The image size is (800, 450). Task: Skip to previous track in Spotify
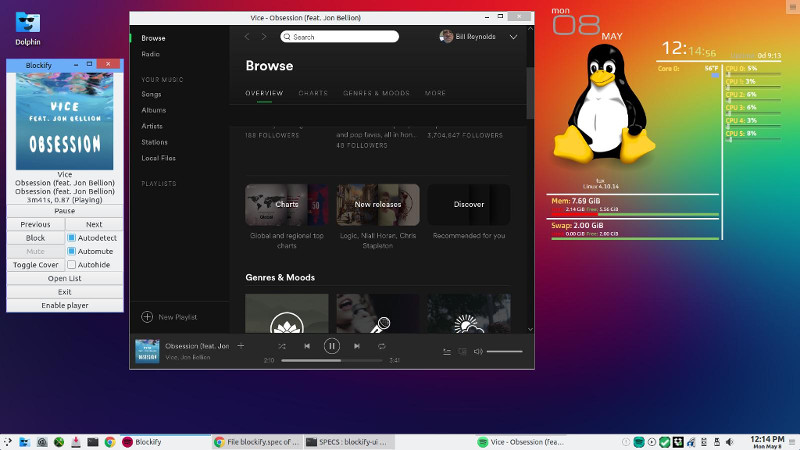(307, 346)
